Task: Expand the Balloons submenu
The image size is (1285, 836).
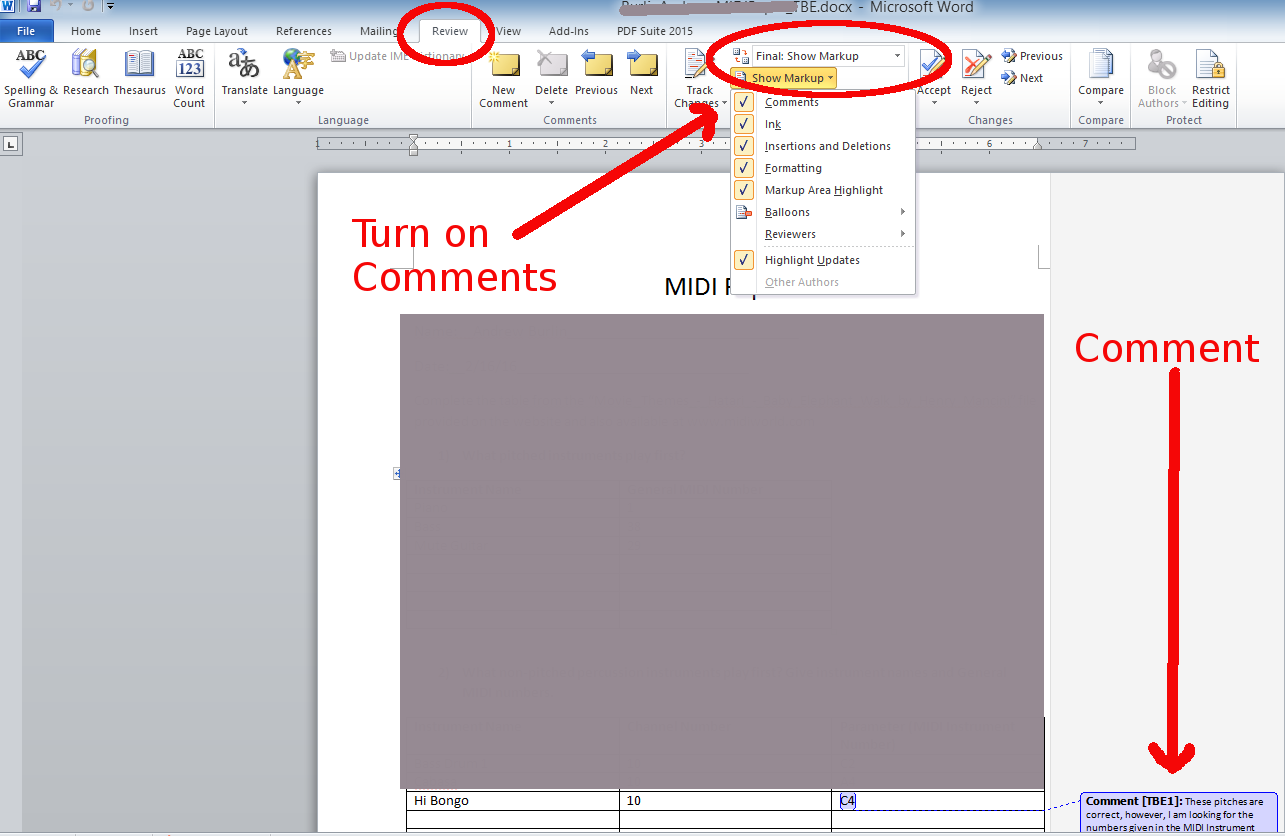Action: pos(822,212)
